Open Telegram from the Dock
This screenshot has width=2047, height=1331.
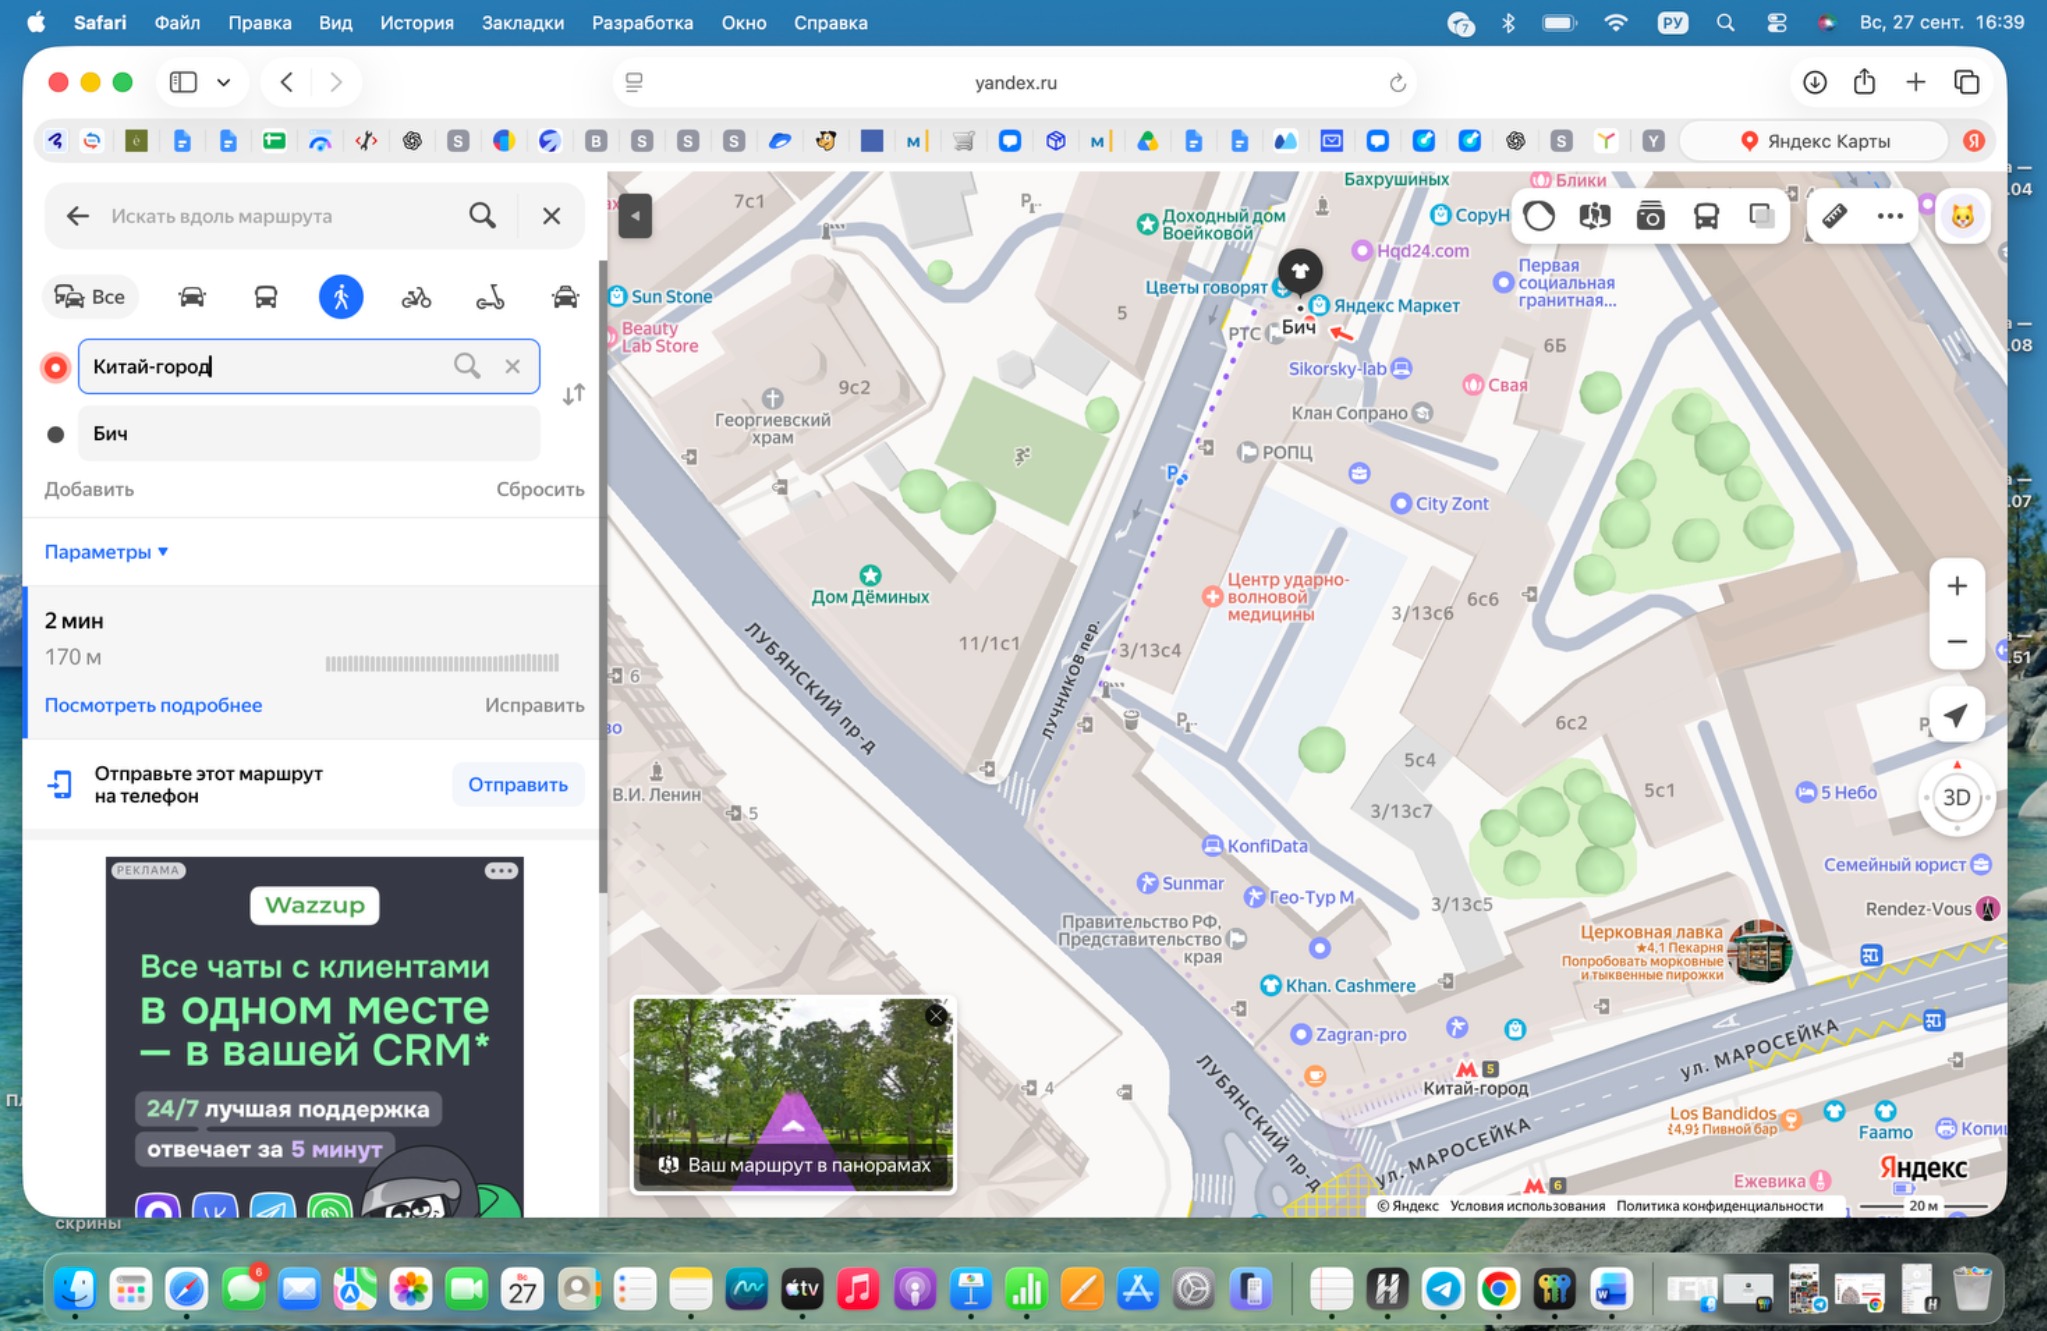(1443, 1289)
